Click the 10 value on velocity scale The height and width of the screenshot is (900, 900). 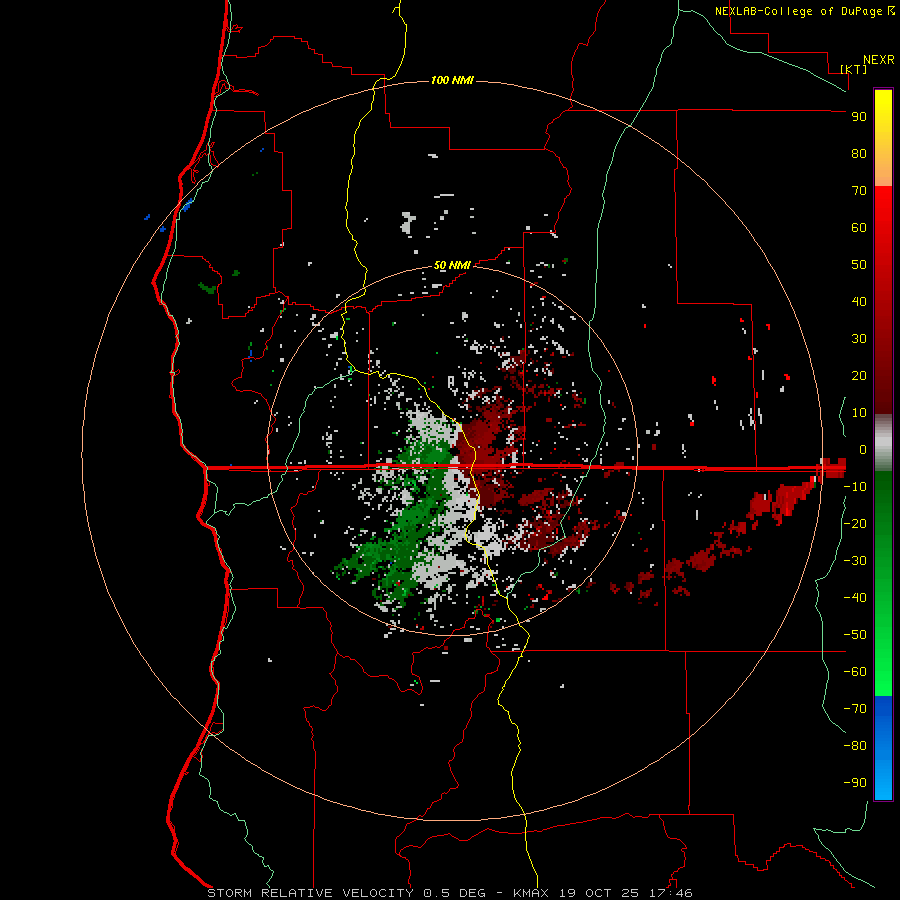click(x=859, y=413)
